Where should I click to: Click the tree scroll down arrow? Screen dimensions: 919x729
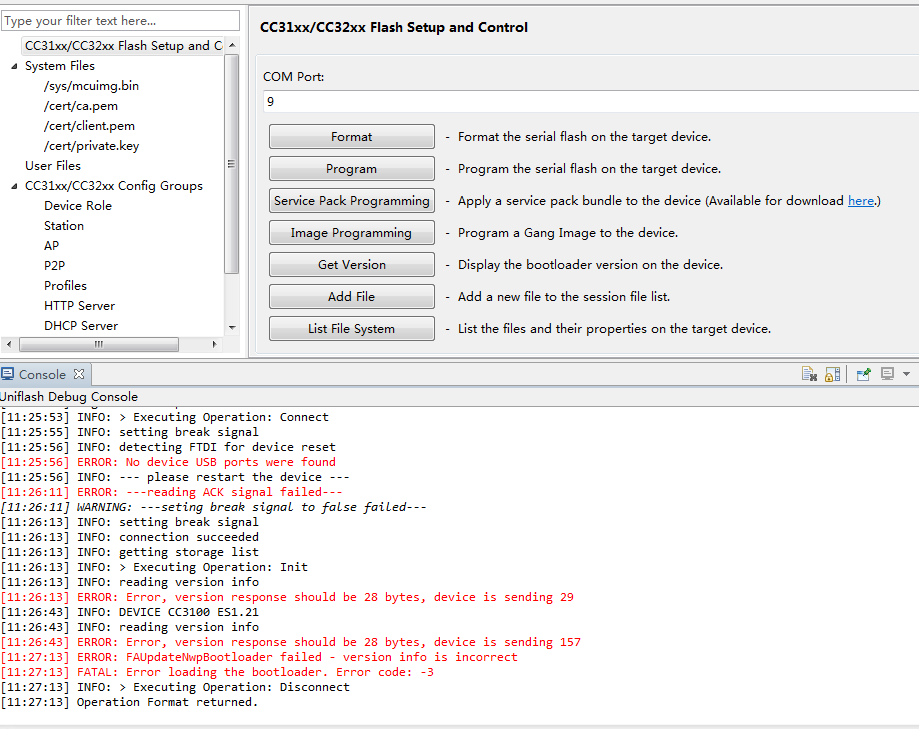232,328
